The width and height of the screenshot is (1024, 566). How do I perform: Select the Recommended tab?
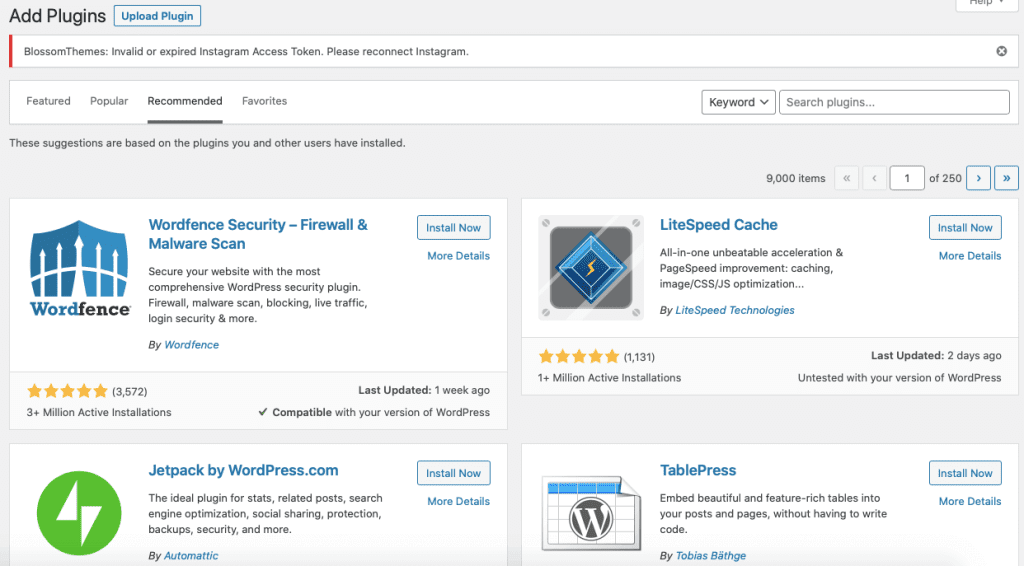(x=185, y=101)
